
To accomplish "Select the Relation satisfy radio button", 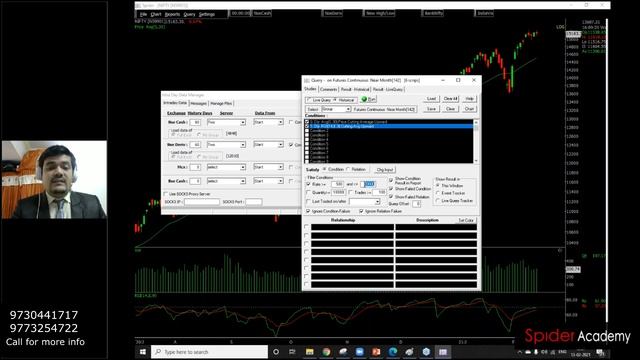I will pos(349,169).
